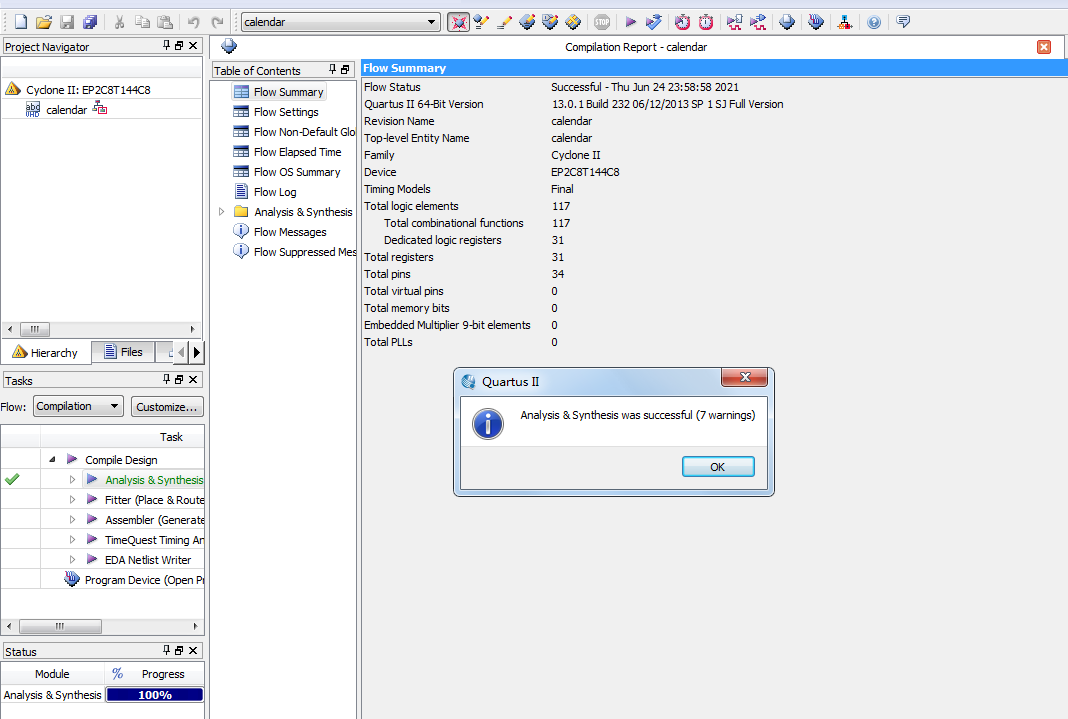Open Flow Elapsed Time report
The width and height of the screenshot is (1068, 719).
pyautogui.click(x=298, y=152)
